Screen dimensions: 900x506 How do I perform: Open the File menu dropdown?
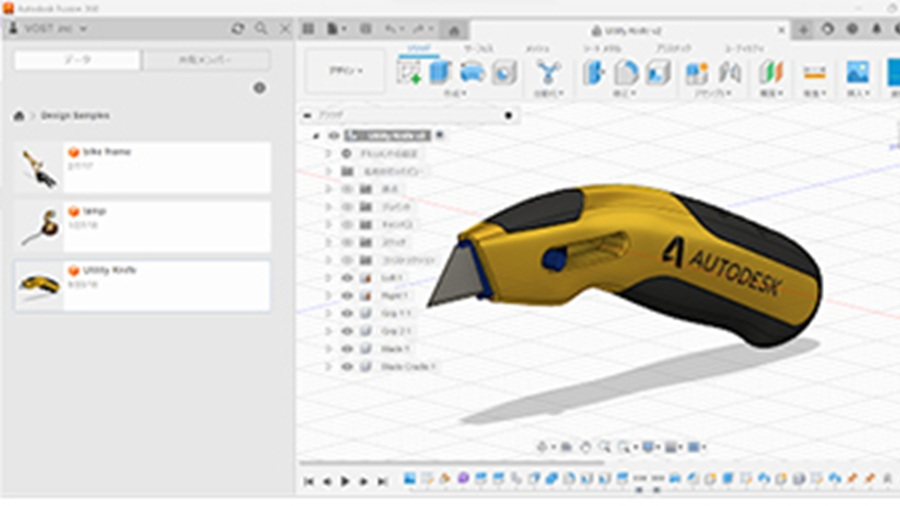point(336,29)
